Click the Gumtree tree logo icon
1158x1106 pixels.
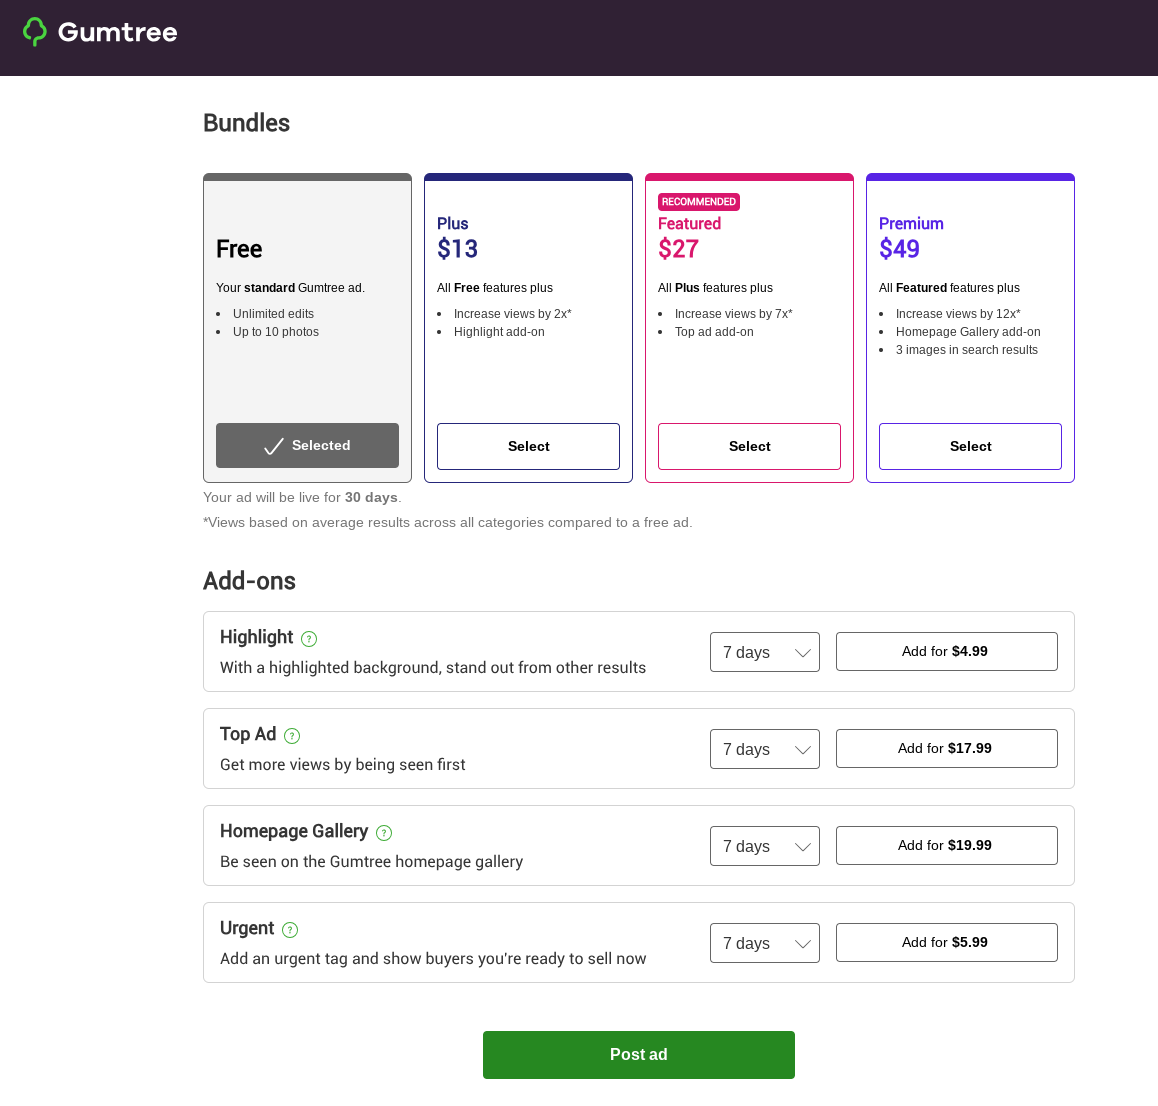pos(35,32)
